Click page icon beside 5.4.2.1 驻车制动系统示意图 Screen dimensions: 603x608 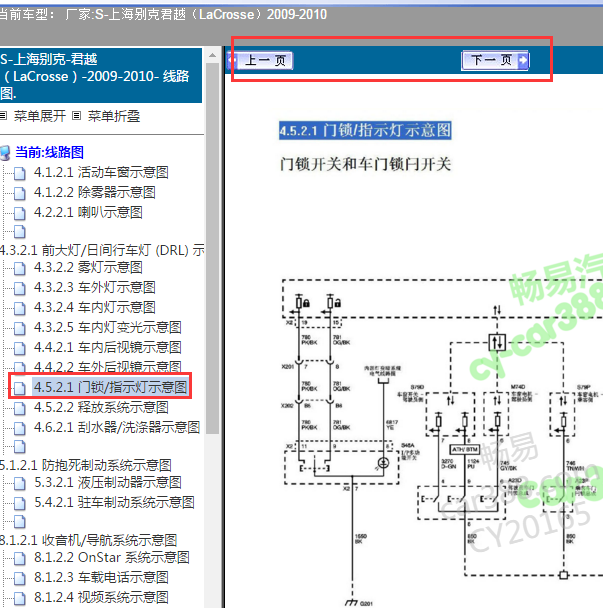[x=20, y=504]
